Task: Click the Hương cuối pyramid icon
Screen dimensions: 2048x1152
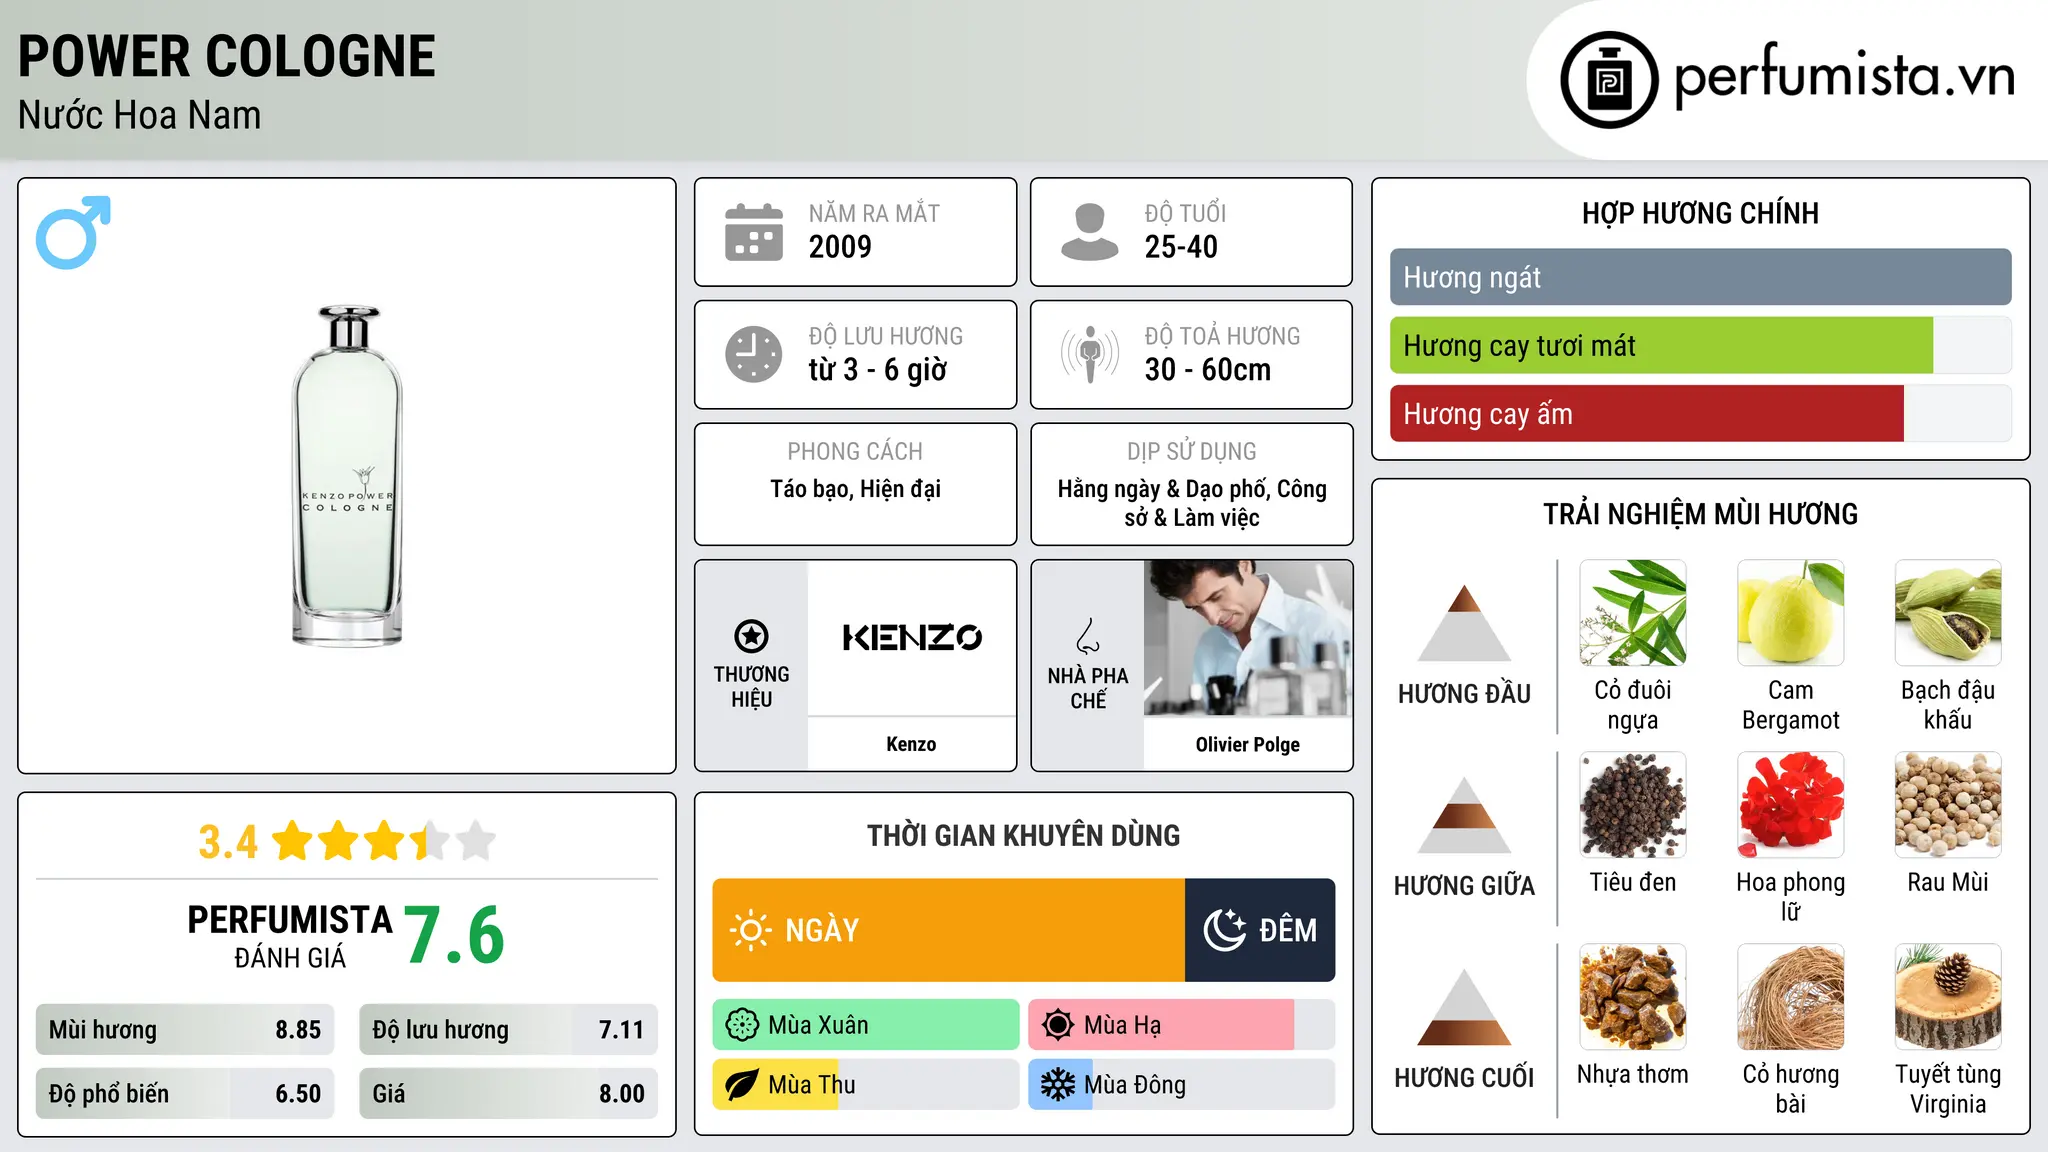Action: pos(1465,1007)
